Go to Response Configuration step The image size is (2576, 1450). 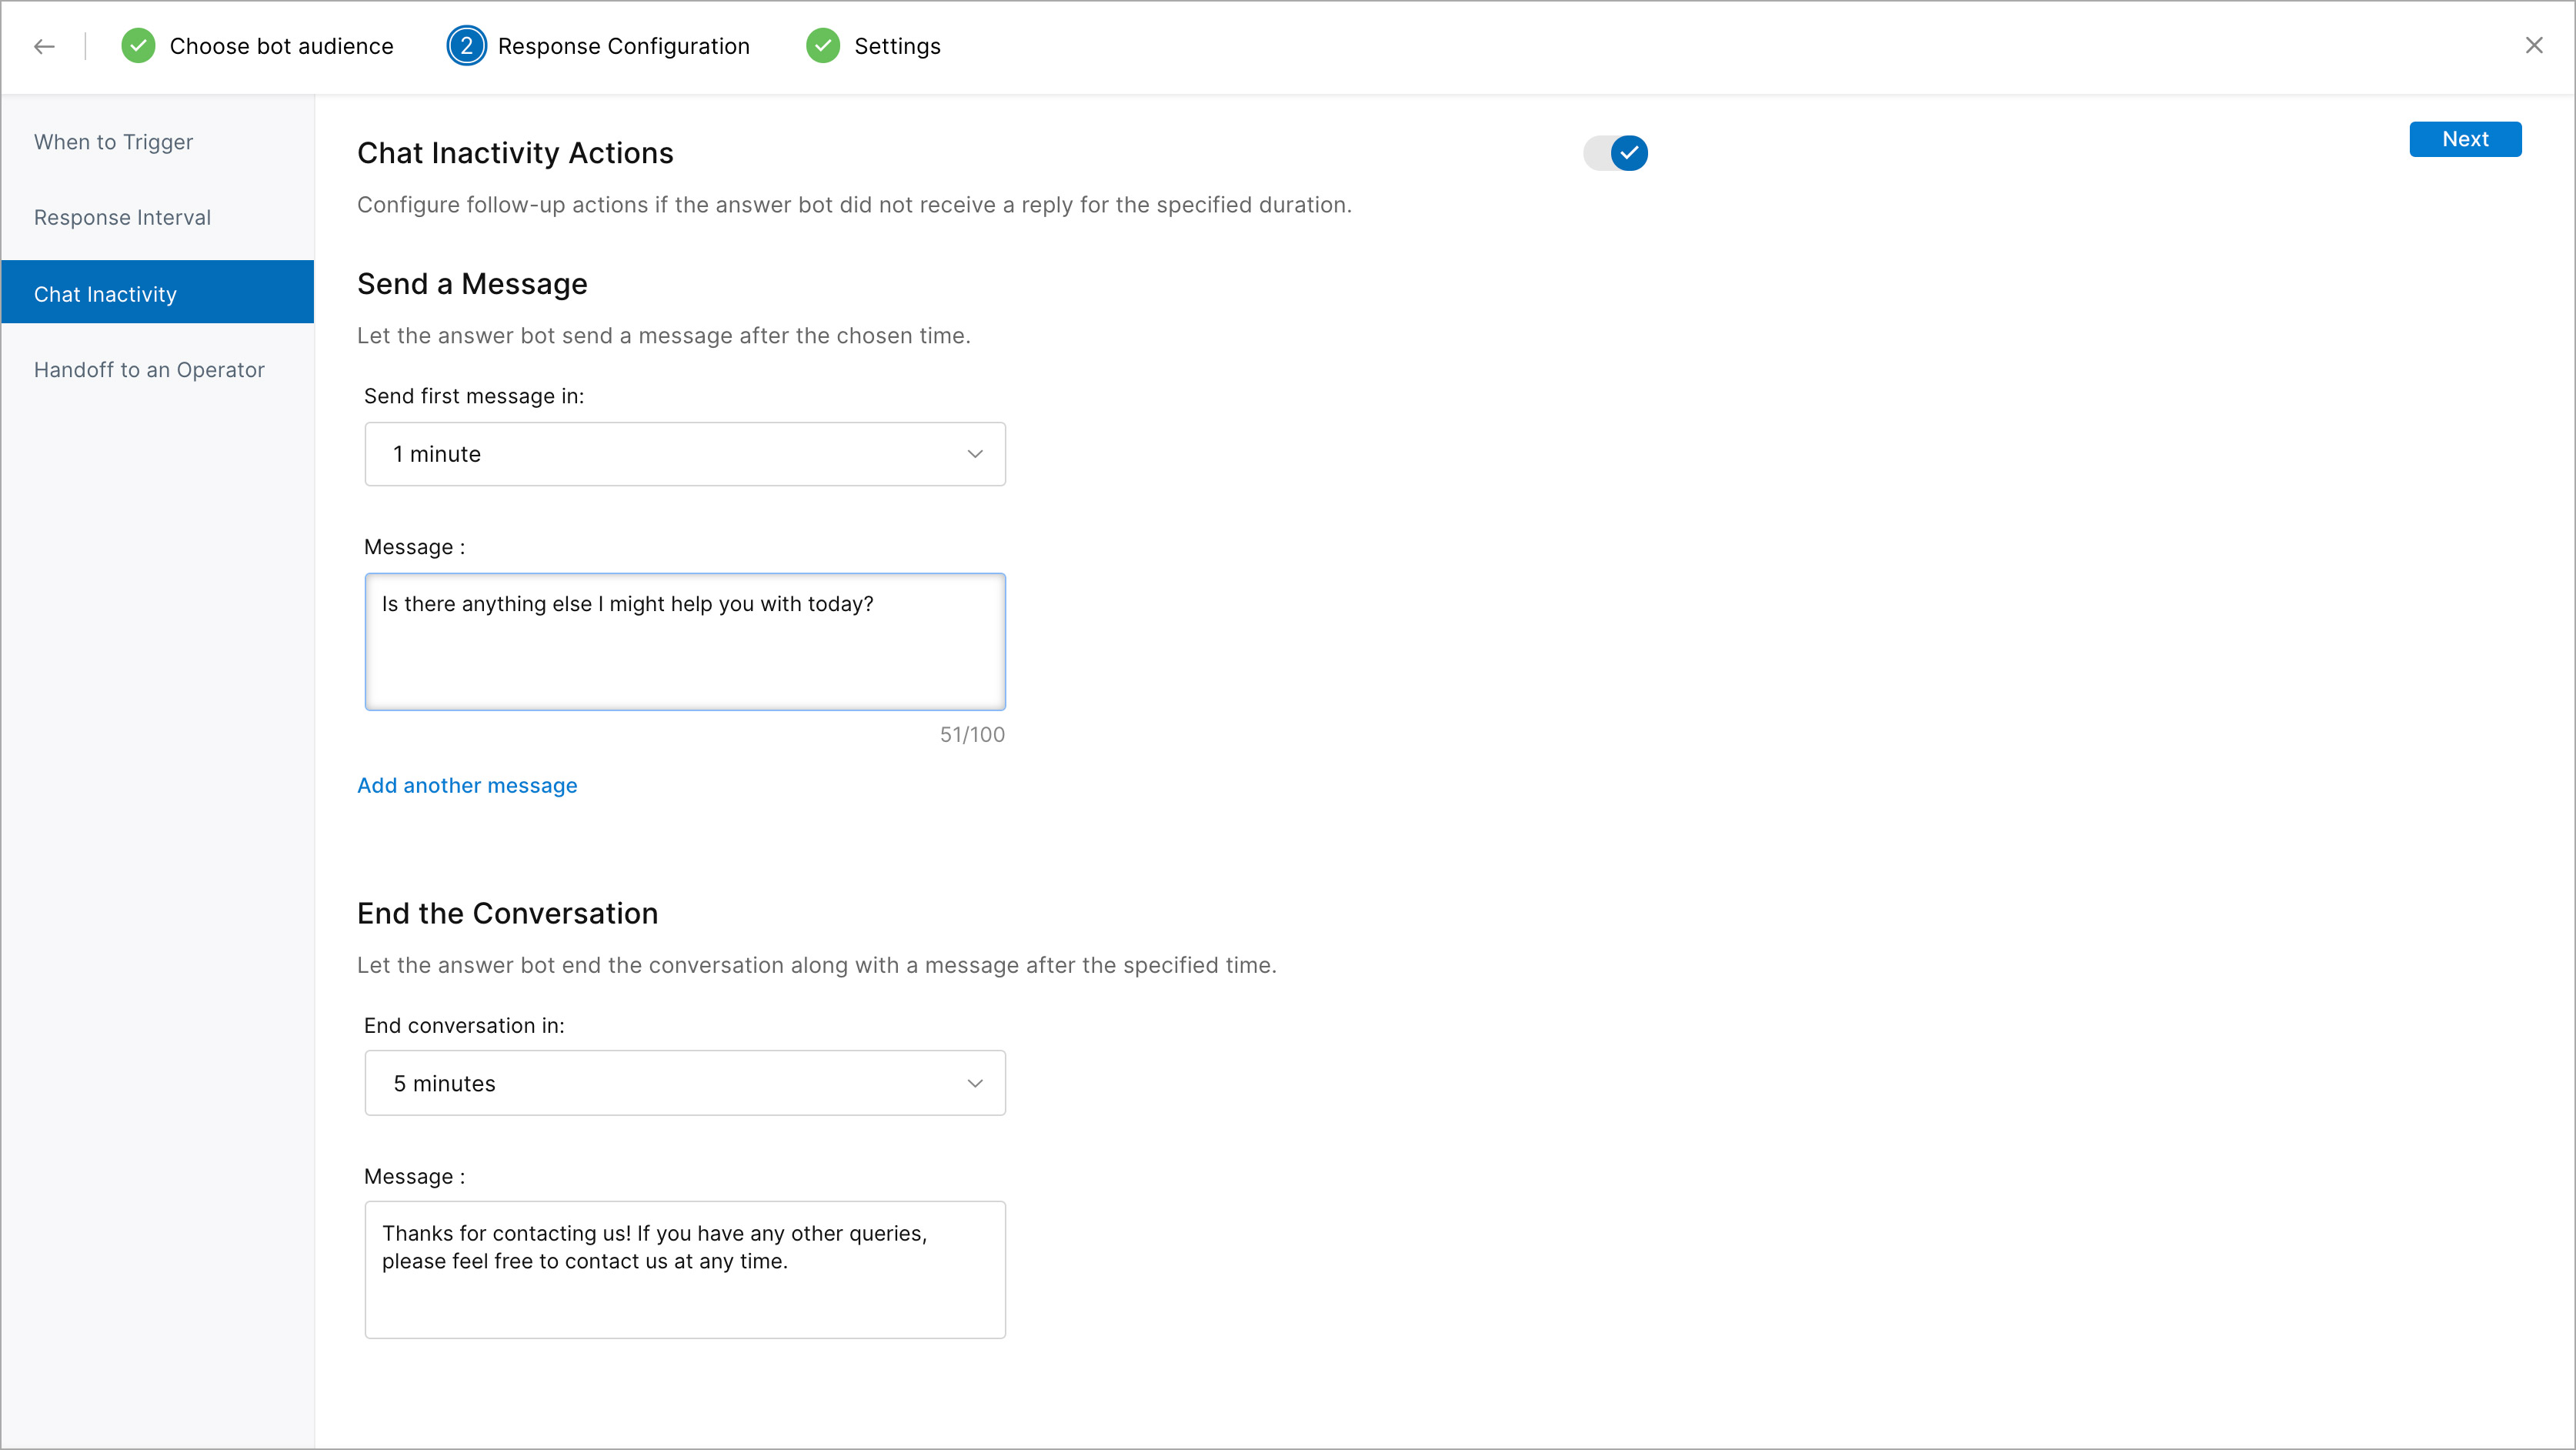(x=623, y=46)
